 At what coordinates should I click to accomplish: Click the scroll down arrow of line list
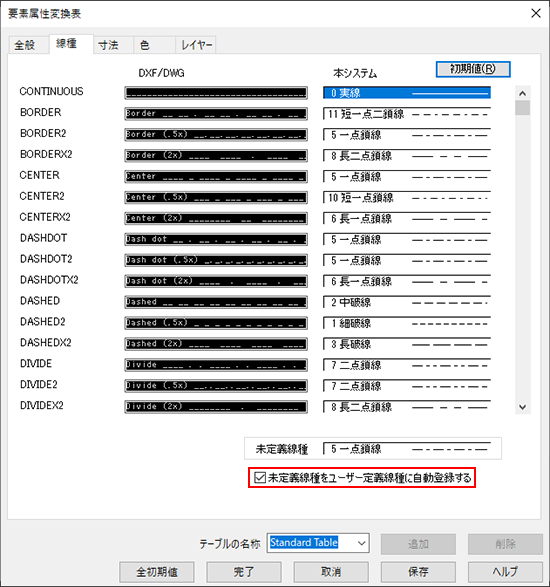(x=523, y=407)
